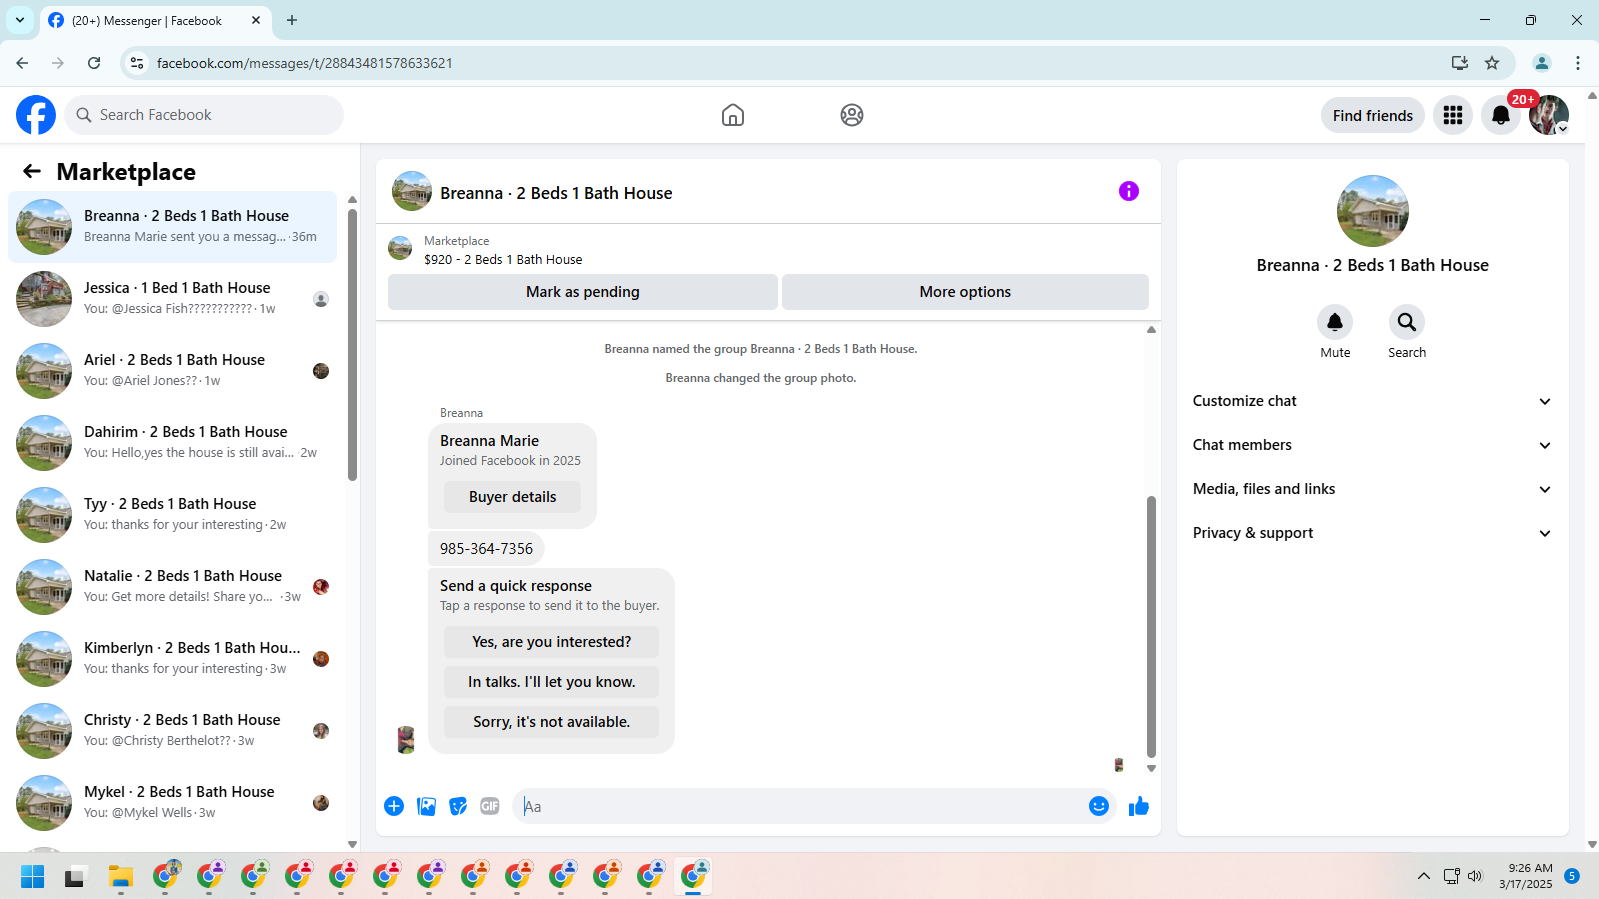The width and height of the screenshot is (1599, 899).
Task: Choose a sticker icon
Action: point(458,806)
